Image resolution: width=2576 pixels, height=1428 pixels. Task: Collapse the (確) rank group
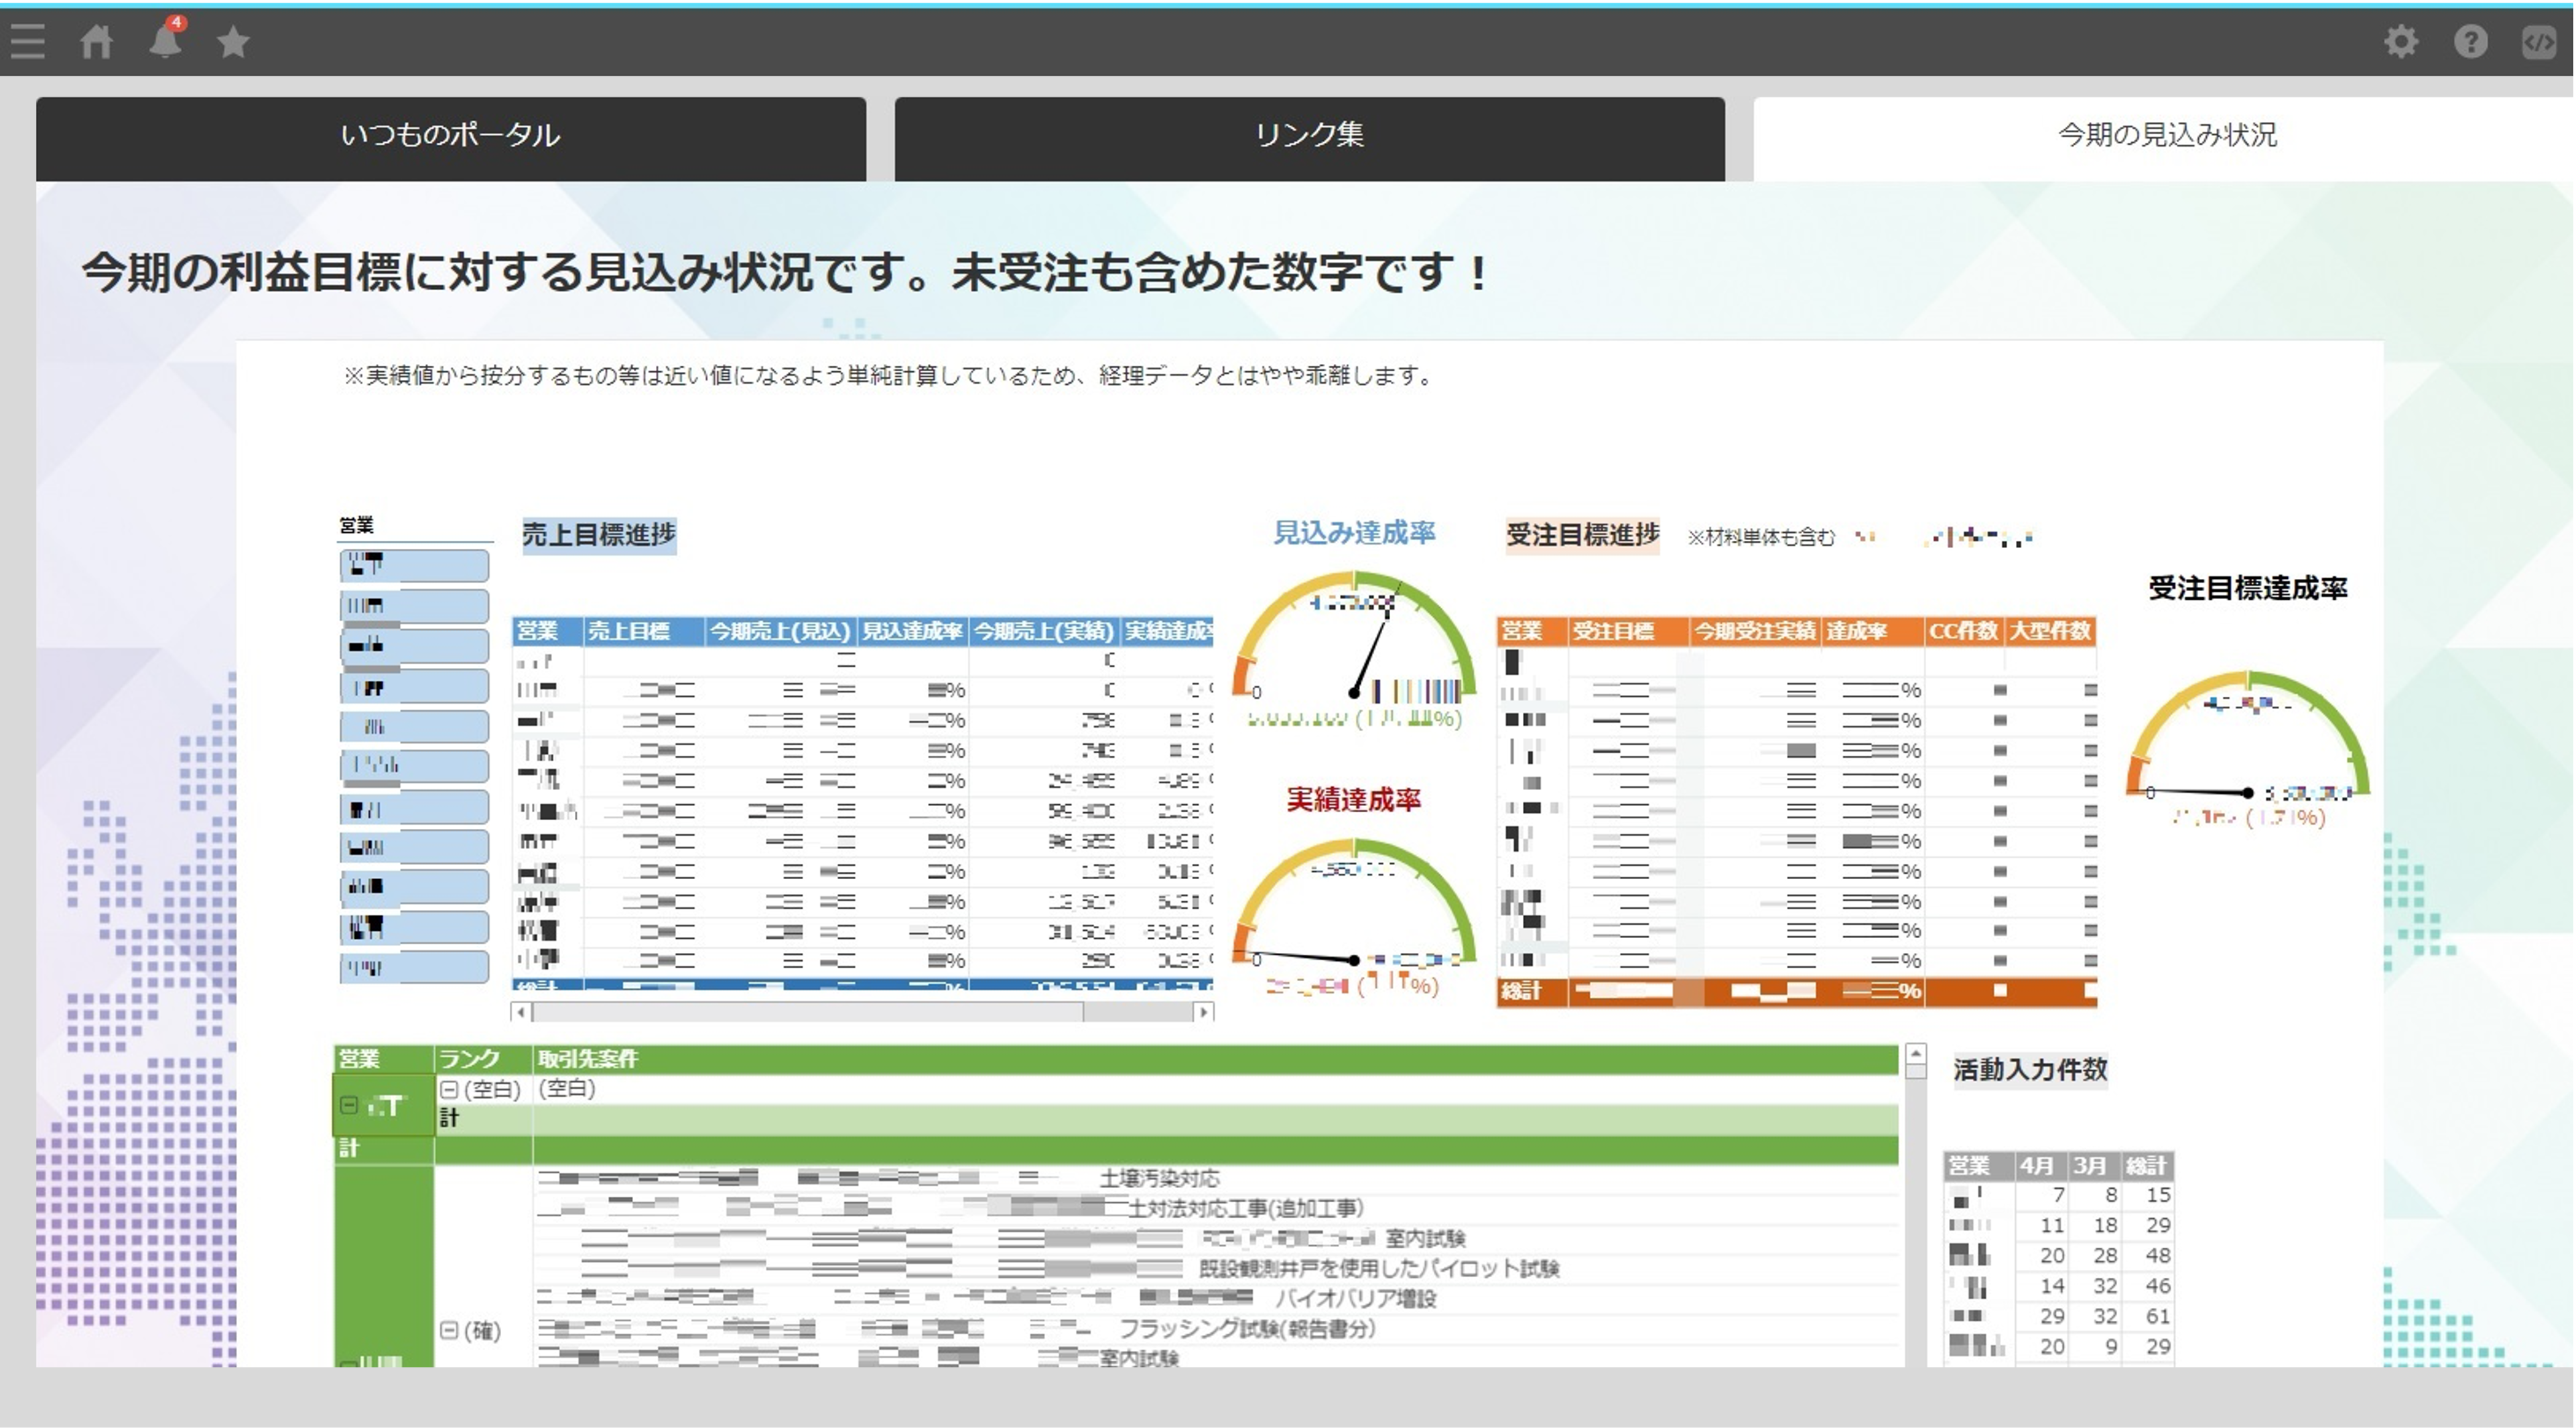(x=449, y=1330)
